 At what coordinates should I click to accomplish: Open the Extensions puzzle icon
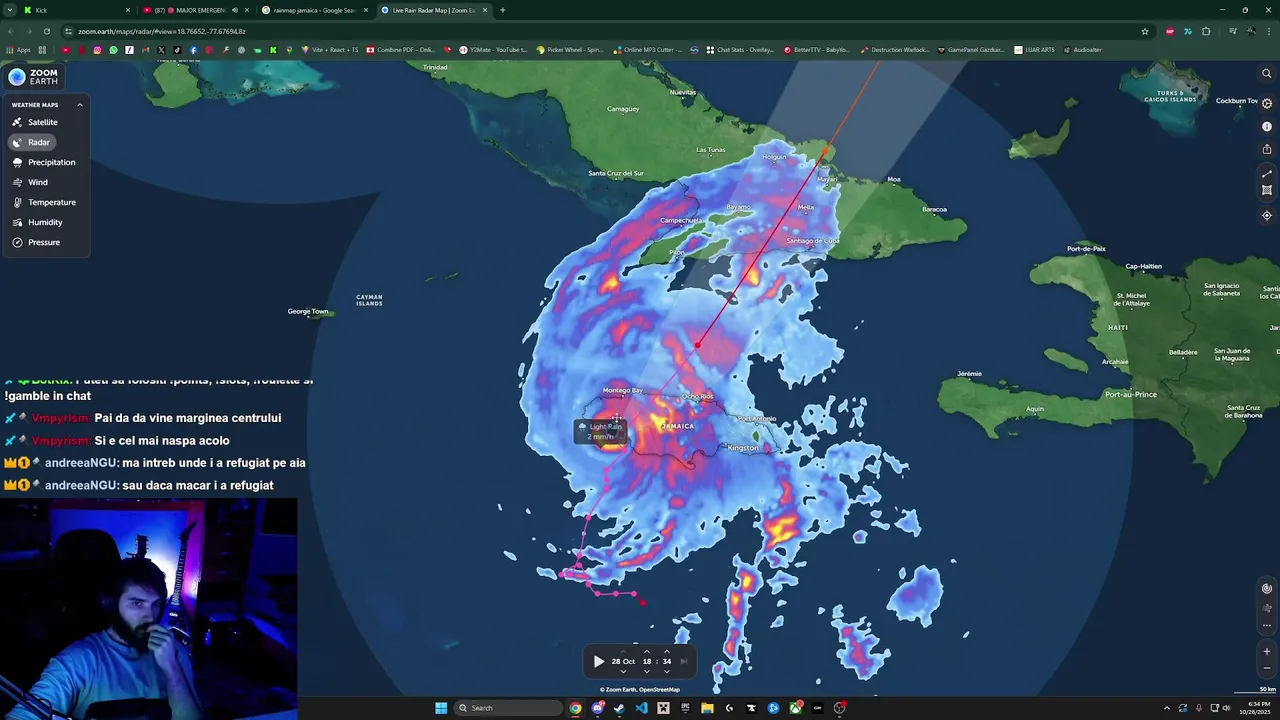pyautogui.click(x=1206, y=31)
